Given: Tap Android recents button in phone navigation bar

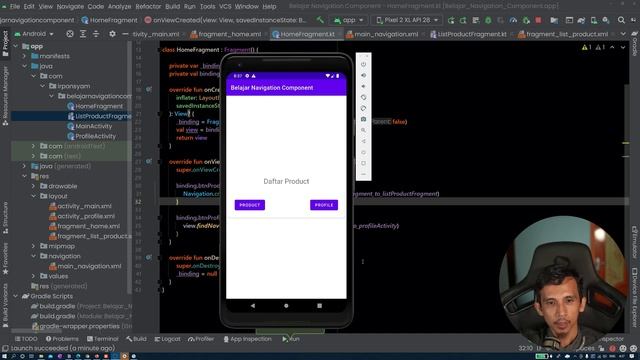Looking at the screenshot, I should [320, 305].
